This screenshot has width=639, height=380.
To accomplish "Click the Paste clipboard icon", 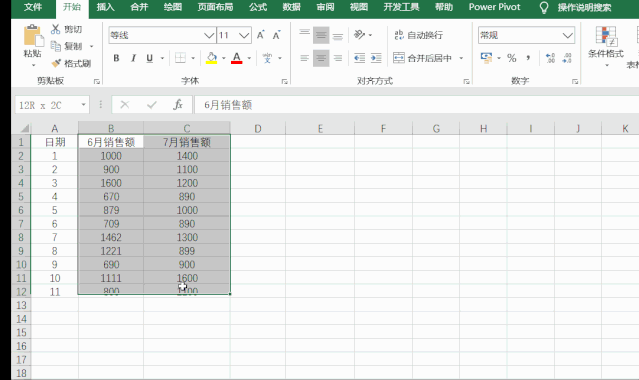I will (33, 35).
